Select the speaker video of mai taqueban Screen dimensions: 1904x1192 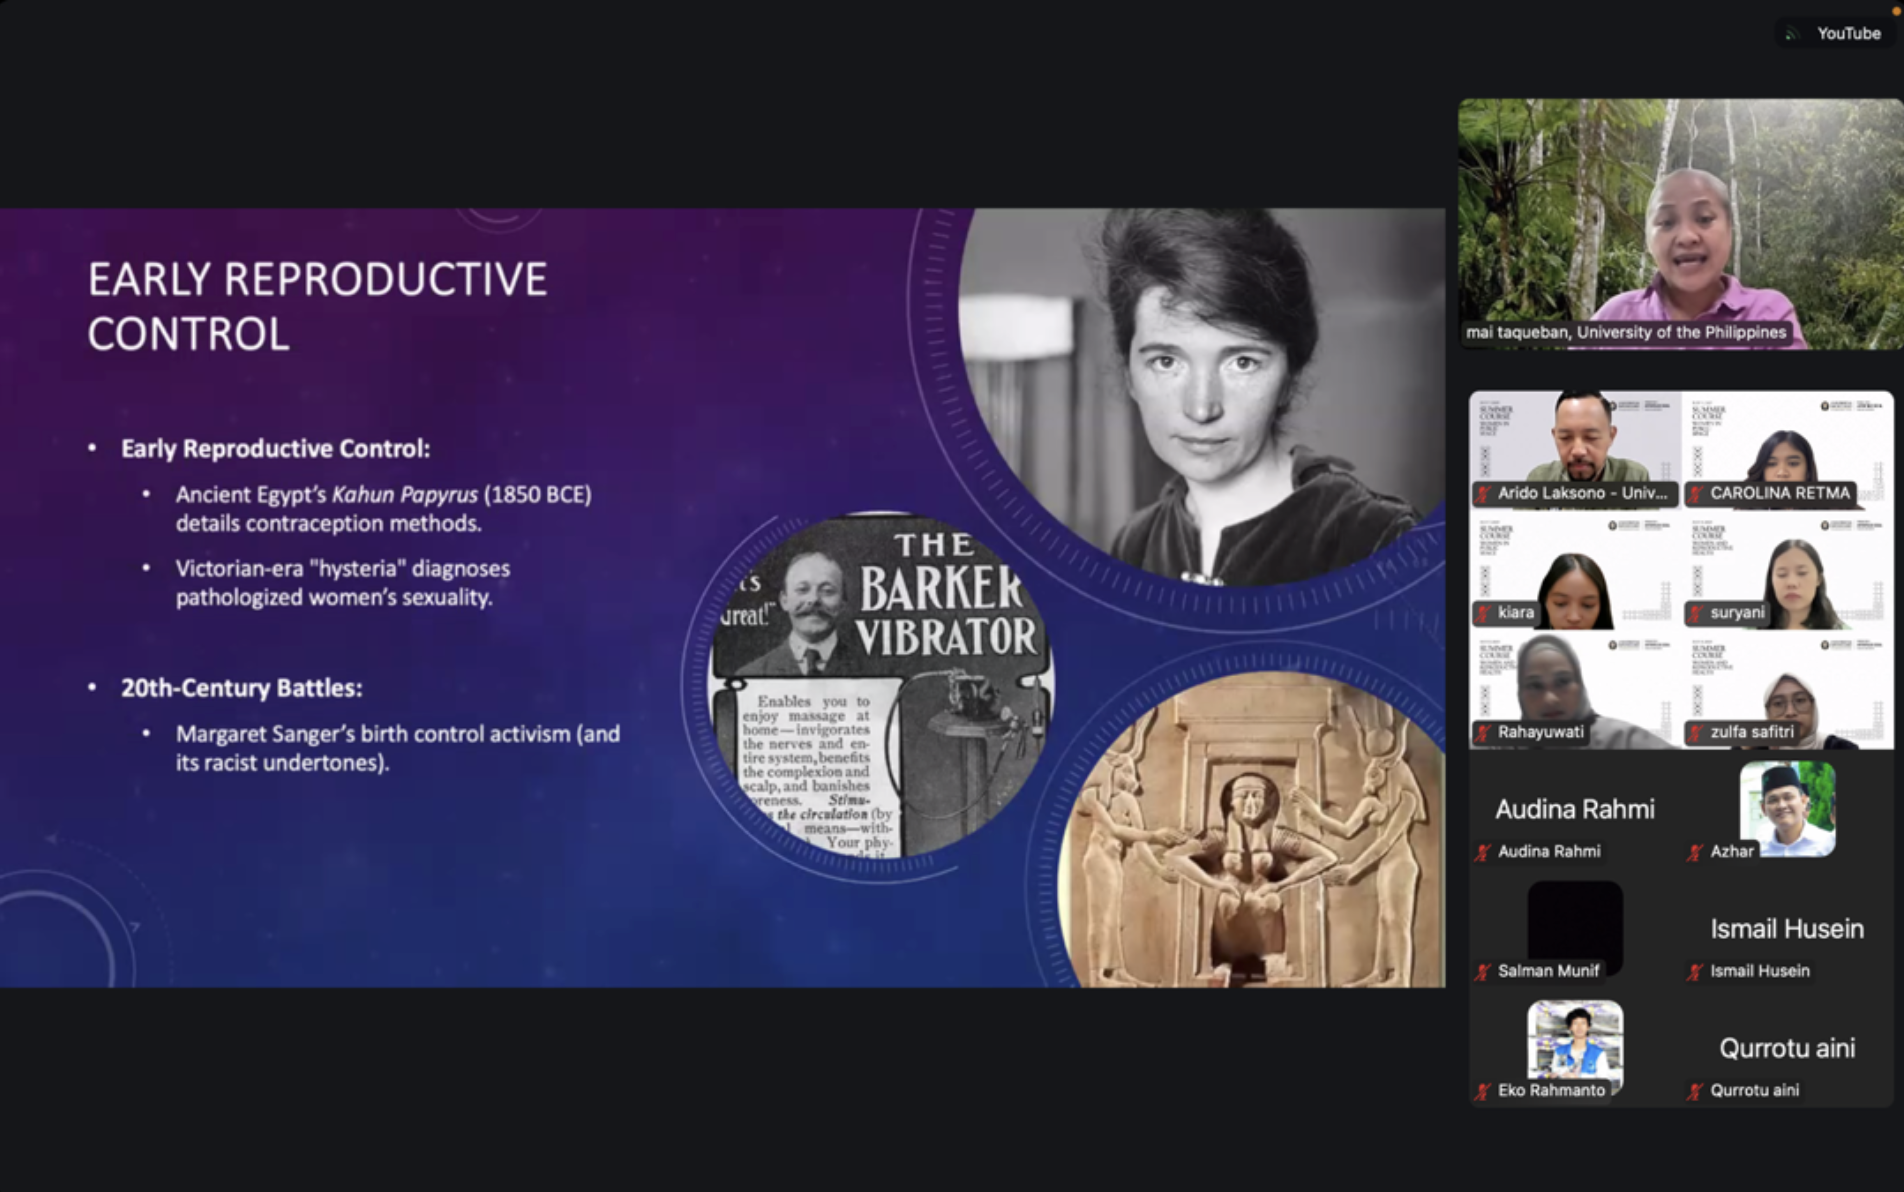click(1680, 223)
